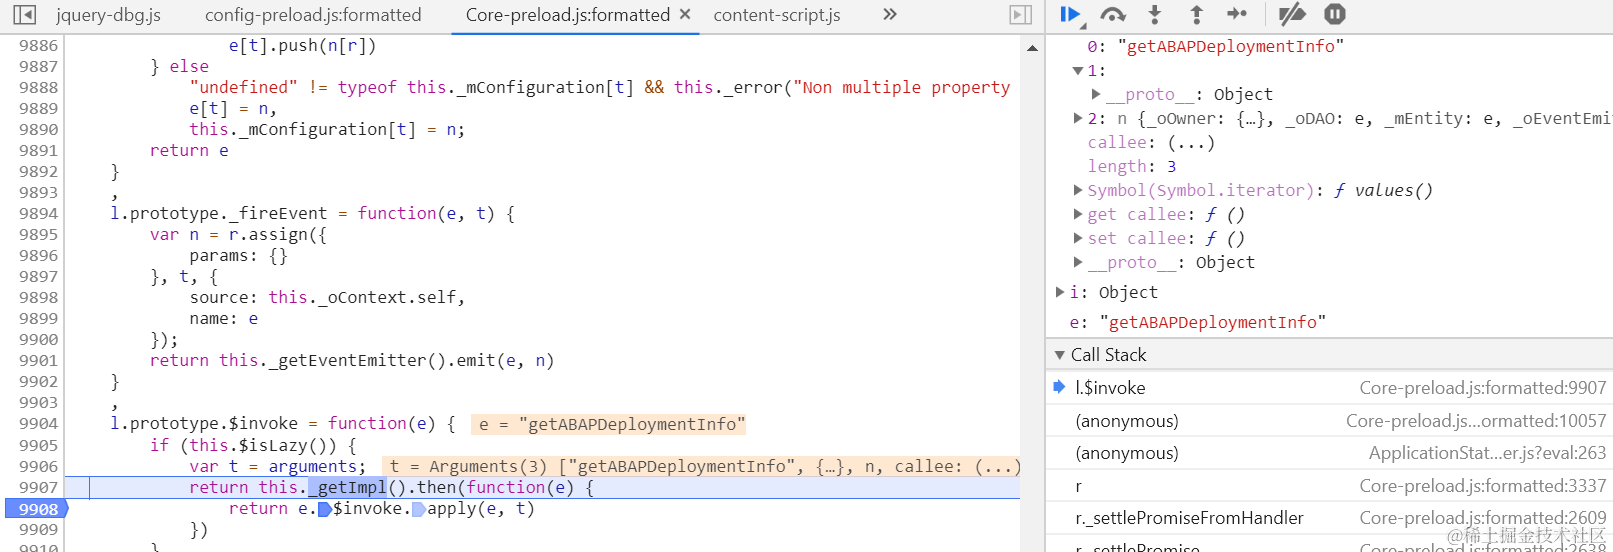Expand Symbol(Symbol.iterator) entry
The height and width of the screenshot is (552, 1613).
tap(1078, 190)
